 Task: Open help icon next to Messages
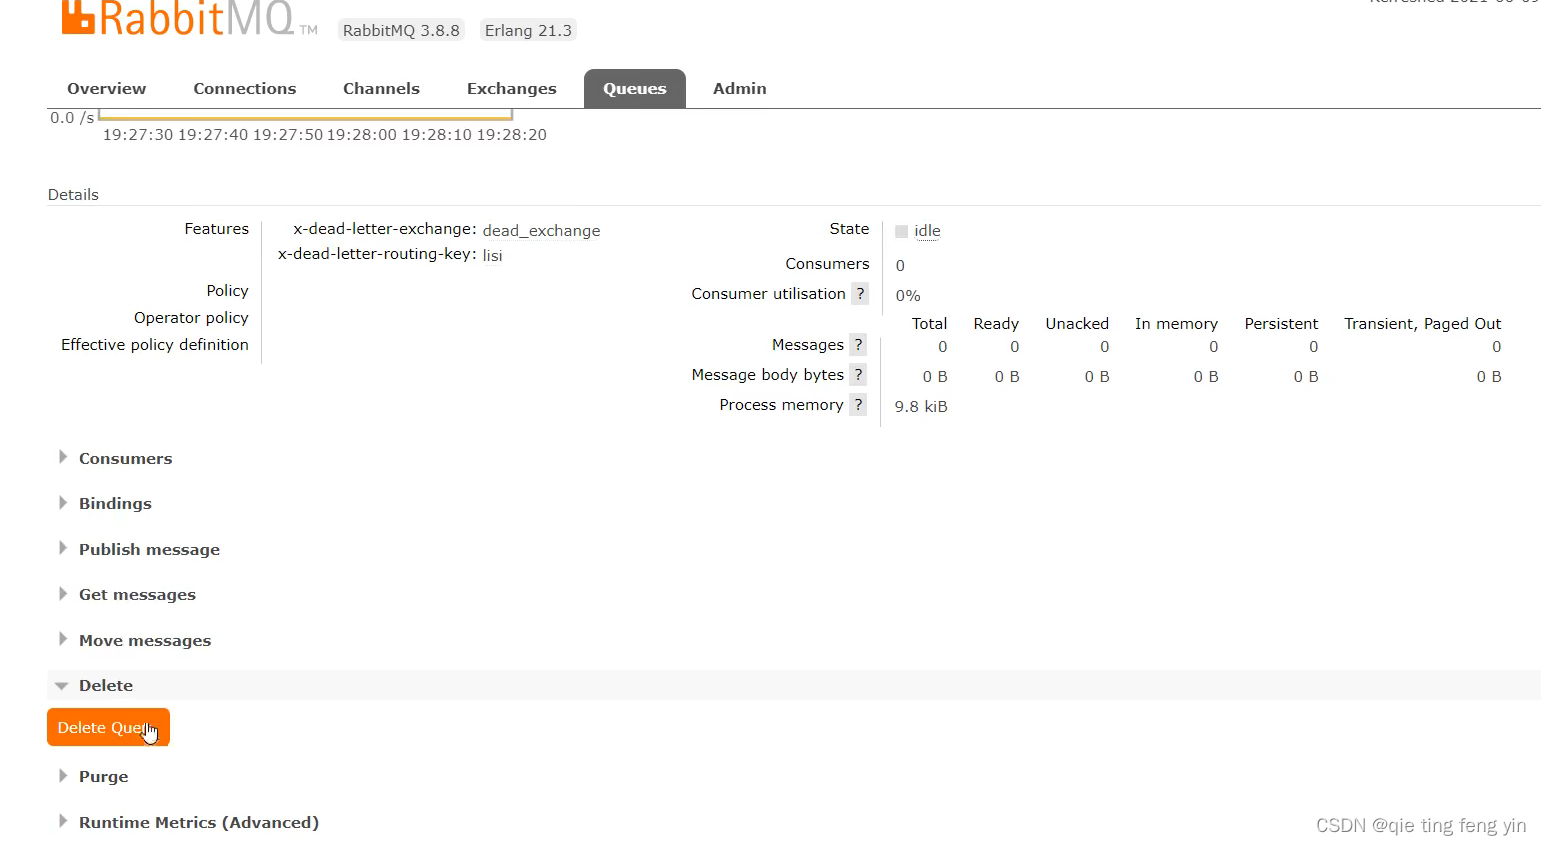(x=858, y=344)
